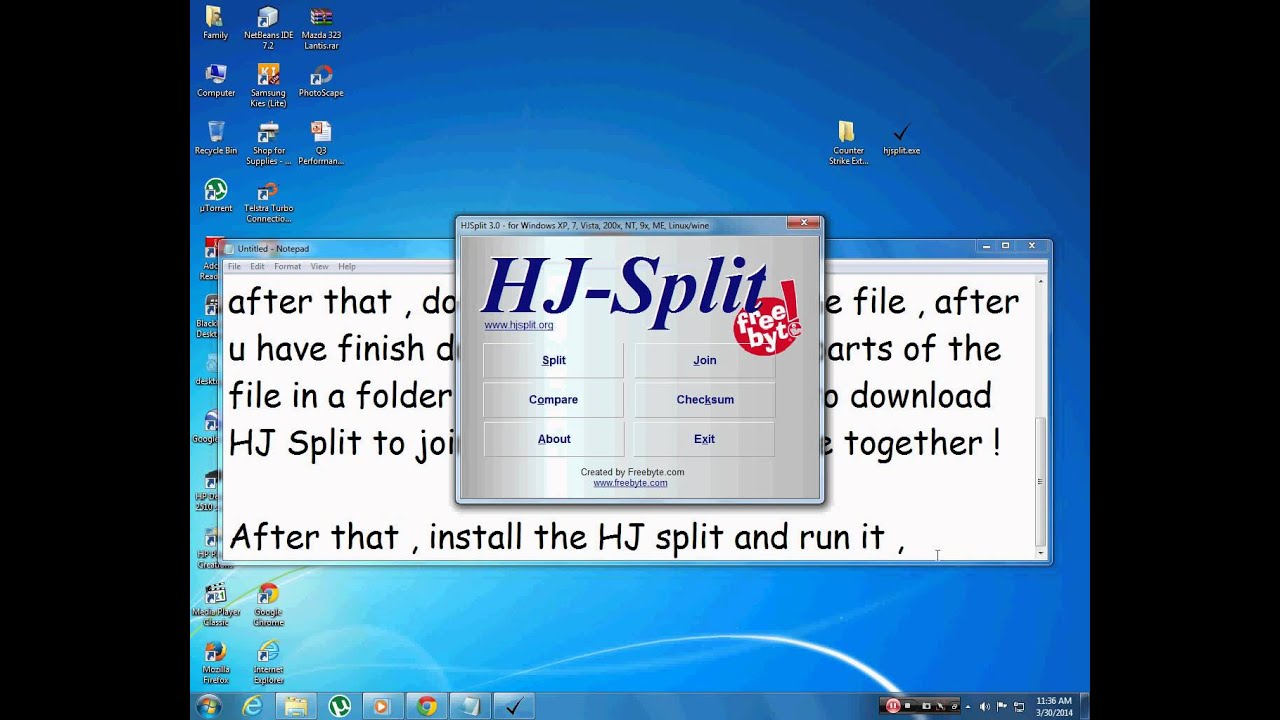Select the Telstra Turbo Connection desktop icon
1280x720 pixels.
(268, 201)
